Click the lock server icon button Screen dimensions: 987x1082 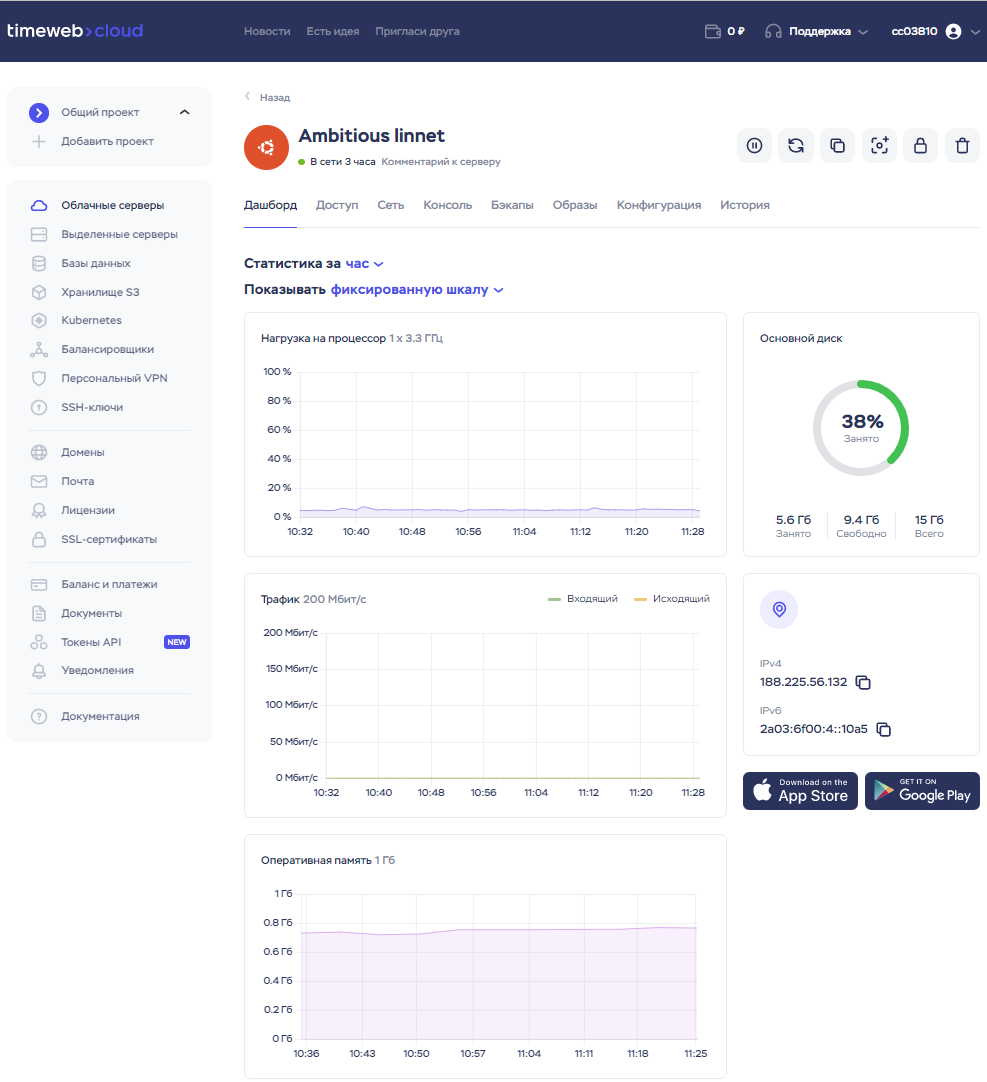(x=921, y=146)
